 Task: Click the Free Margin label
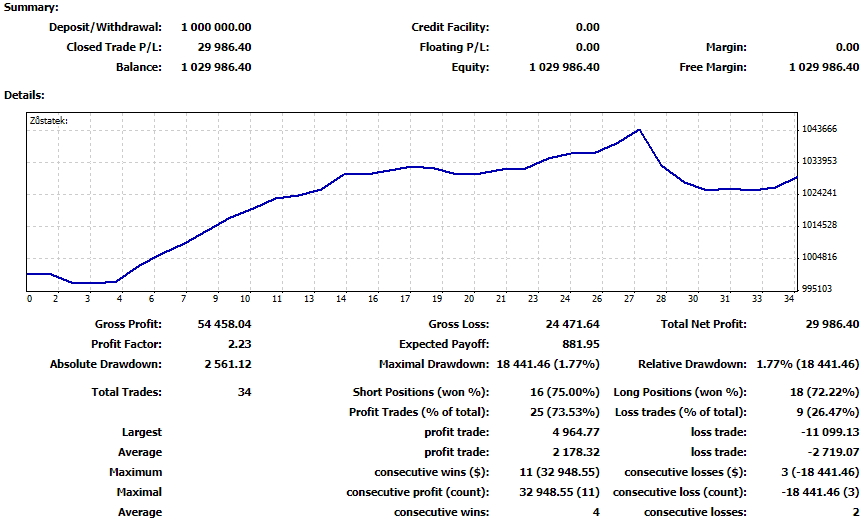712,67
